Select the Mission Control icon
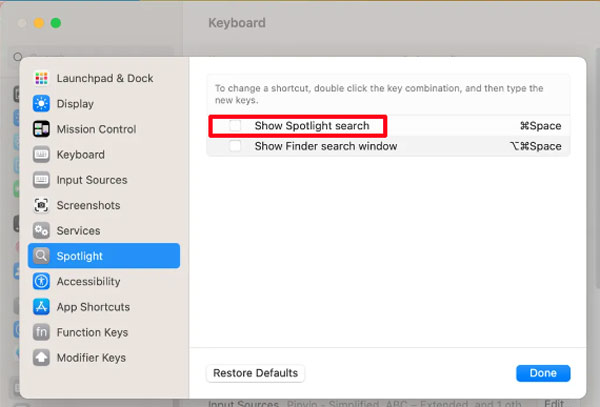Screen dimensions: 600x407 (41, 129)
